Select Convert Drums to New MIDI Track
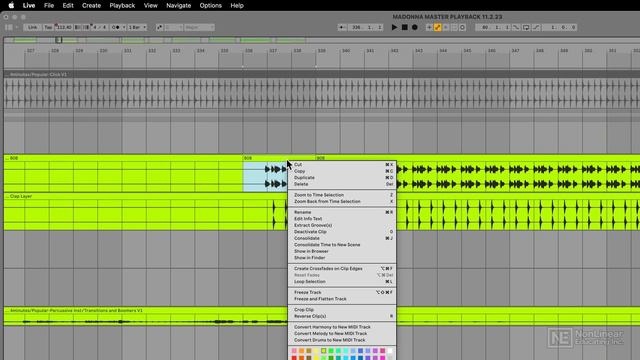 tap(342, 340)
